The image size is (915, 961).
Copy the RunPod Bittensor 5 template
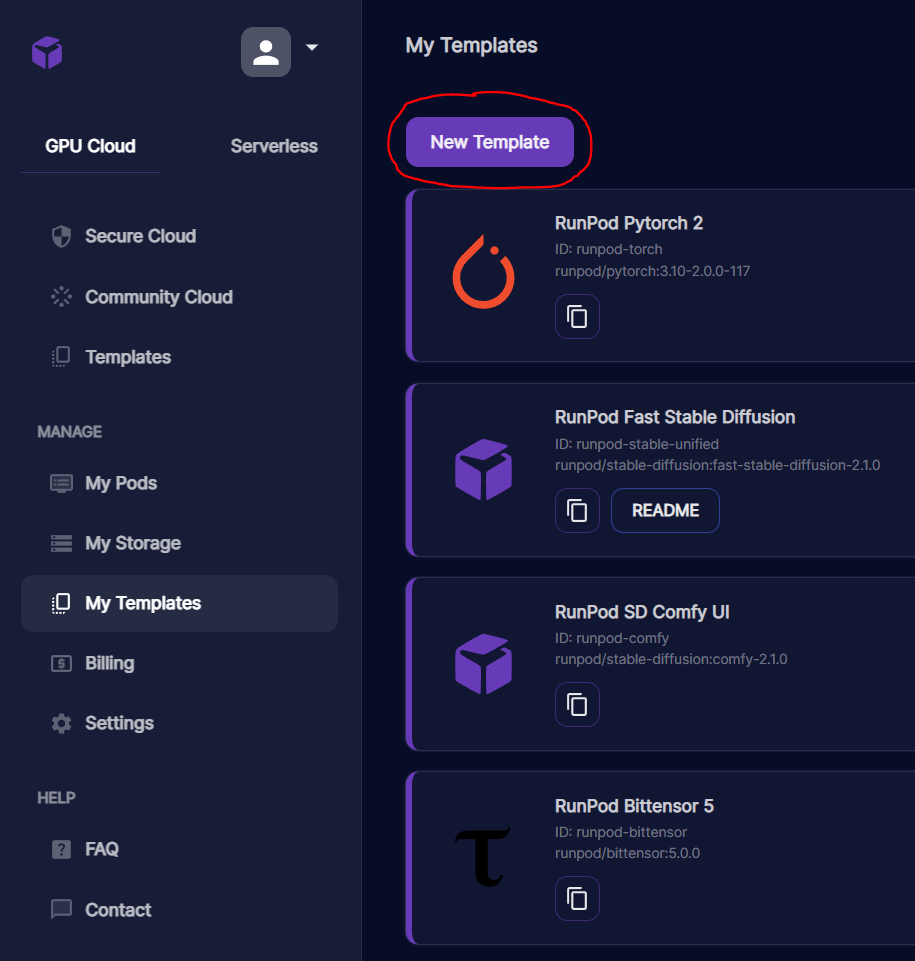pos(577,899)
